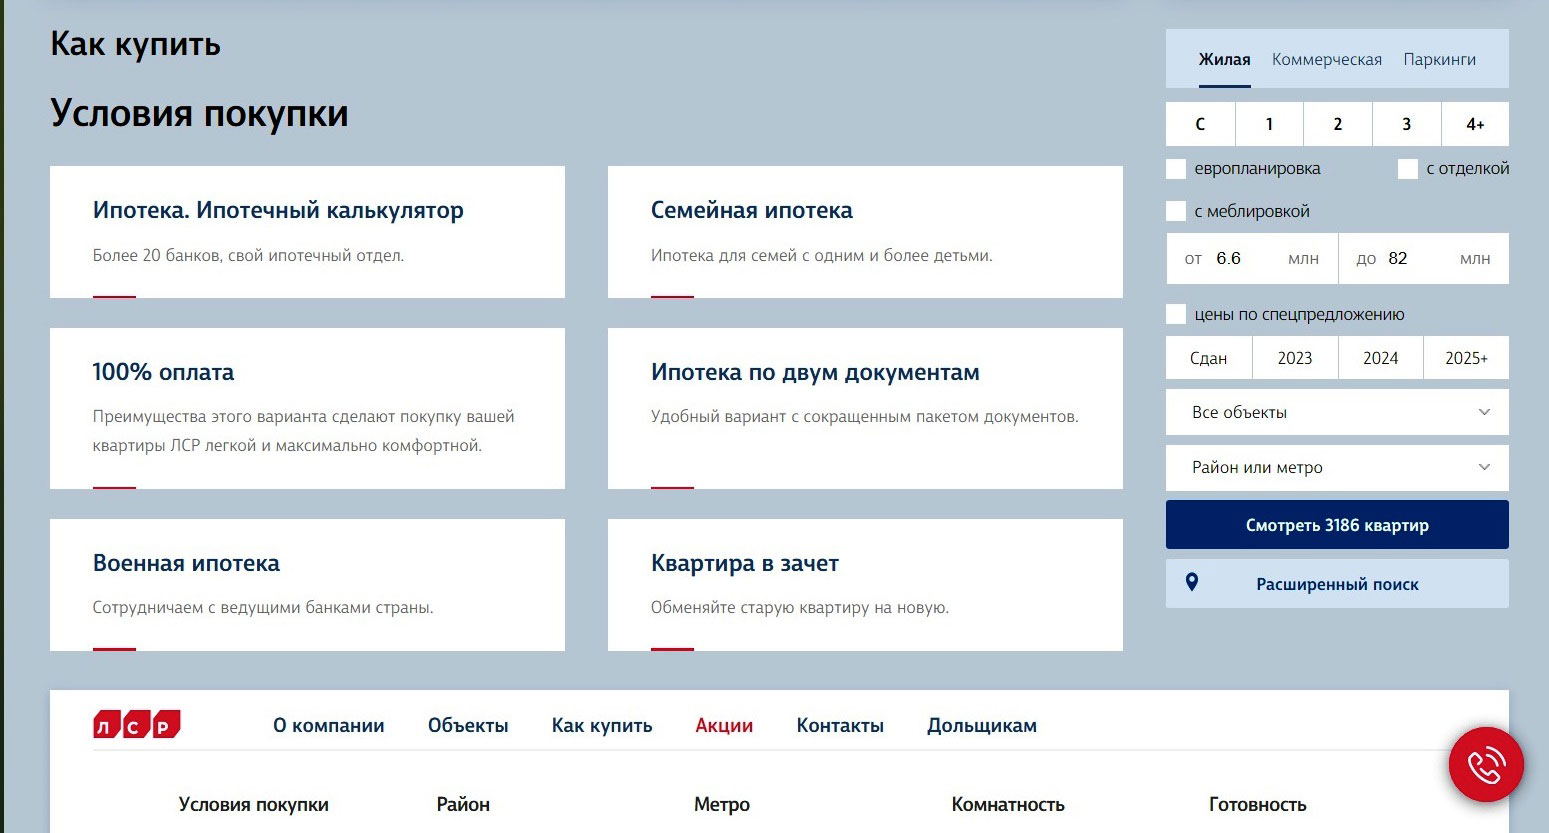Open the Все объекты dropdown

coord(1337,412)
